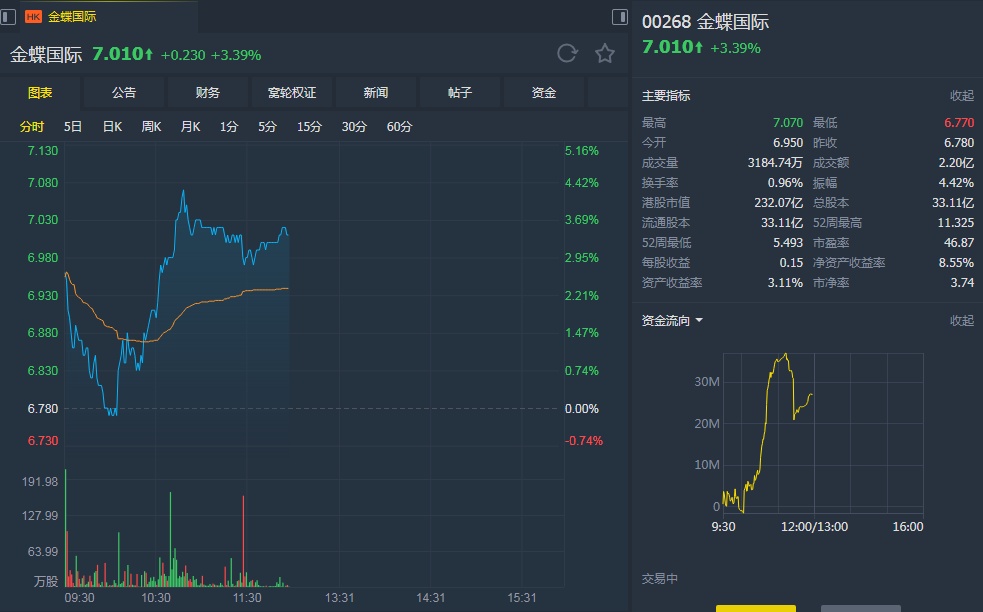Open the 帖子 tab
The image size is (983, 612).
pos(460,93)
